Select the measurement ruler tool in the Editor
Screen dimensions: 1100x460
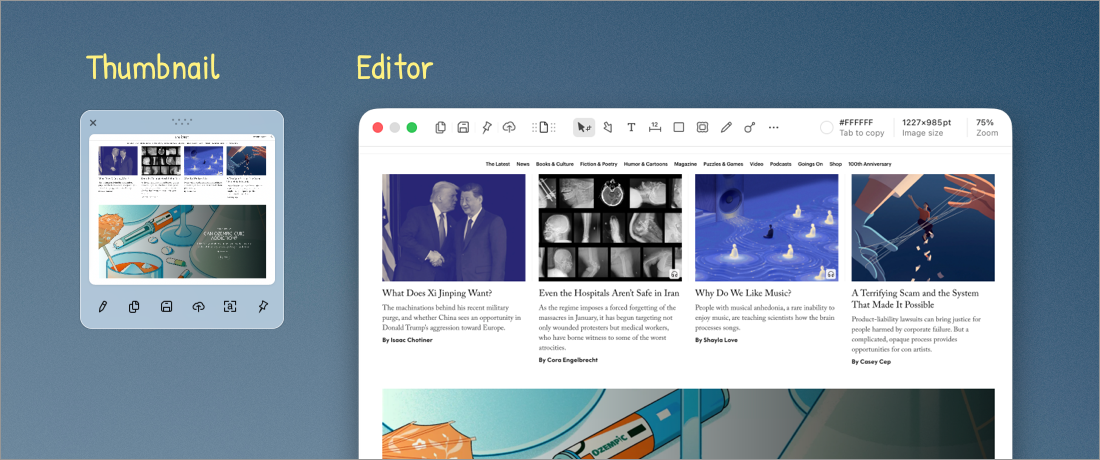[x=655, y=127]
